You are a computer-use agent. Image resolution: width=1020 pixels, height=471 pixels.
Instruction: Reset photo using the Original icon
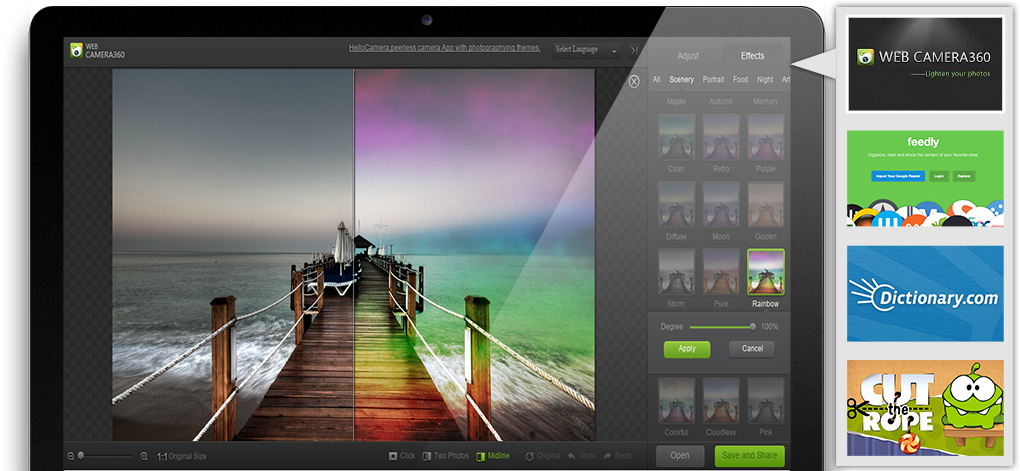[542, 456]
